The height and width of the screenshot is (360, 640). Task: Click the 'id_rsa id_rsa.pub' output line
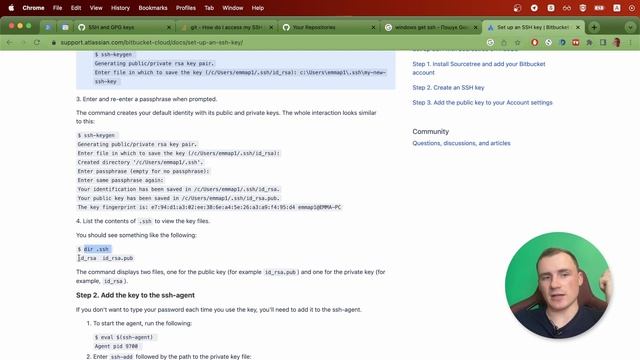pyautogui.click(x=105, y=258)
